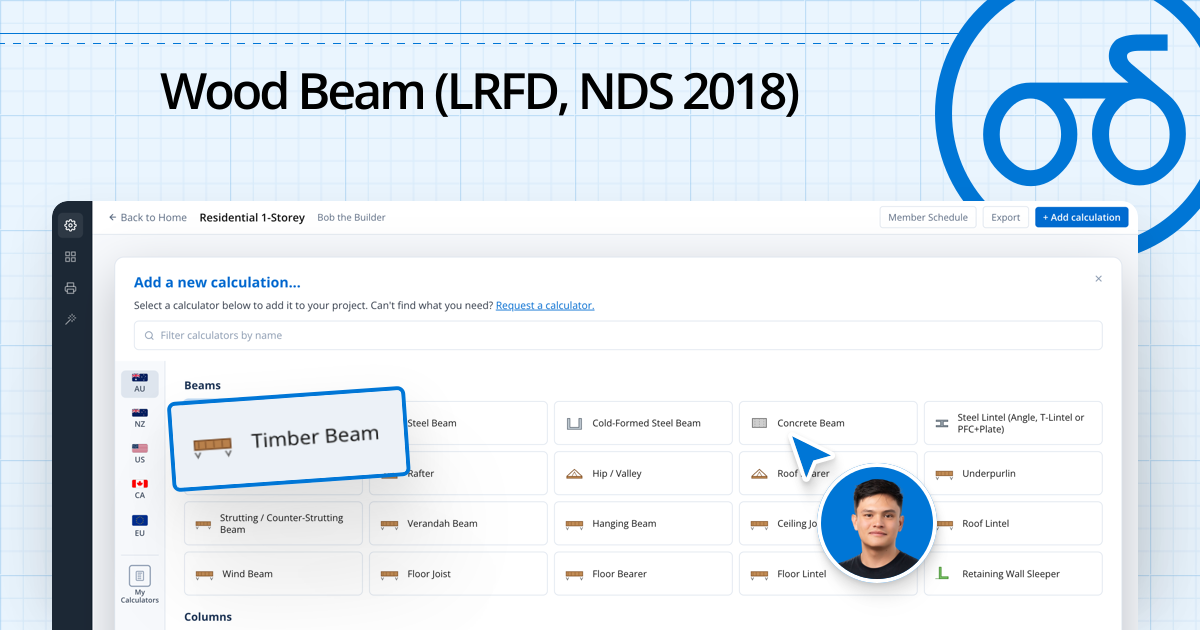
Task: Click the Export button
Action: tap(1005, 217)
